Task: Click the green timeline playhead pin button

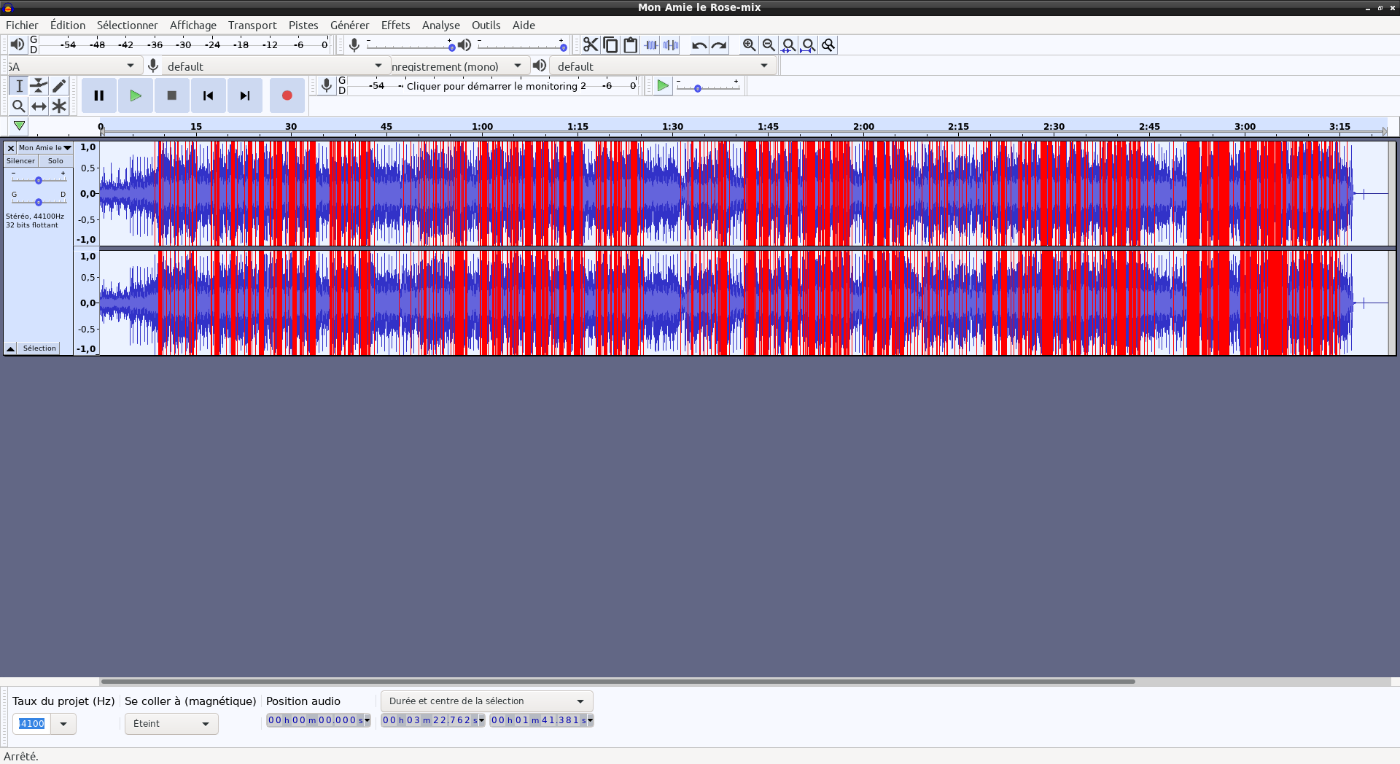Action: pos(19,125)
